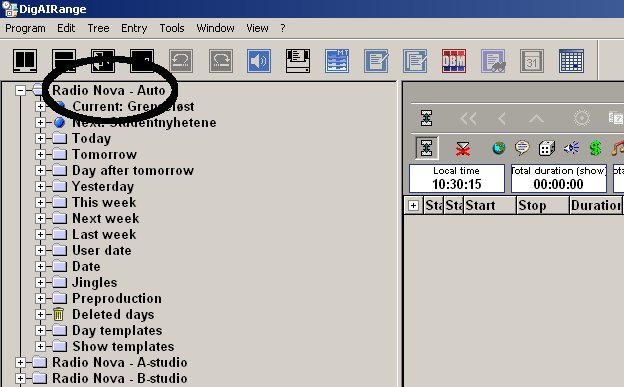Expand the Tomorrow folder
This screenshot has height=387, width=624.
click(x=40, y=154)
